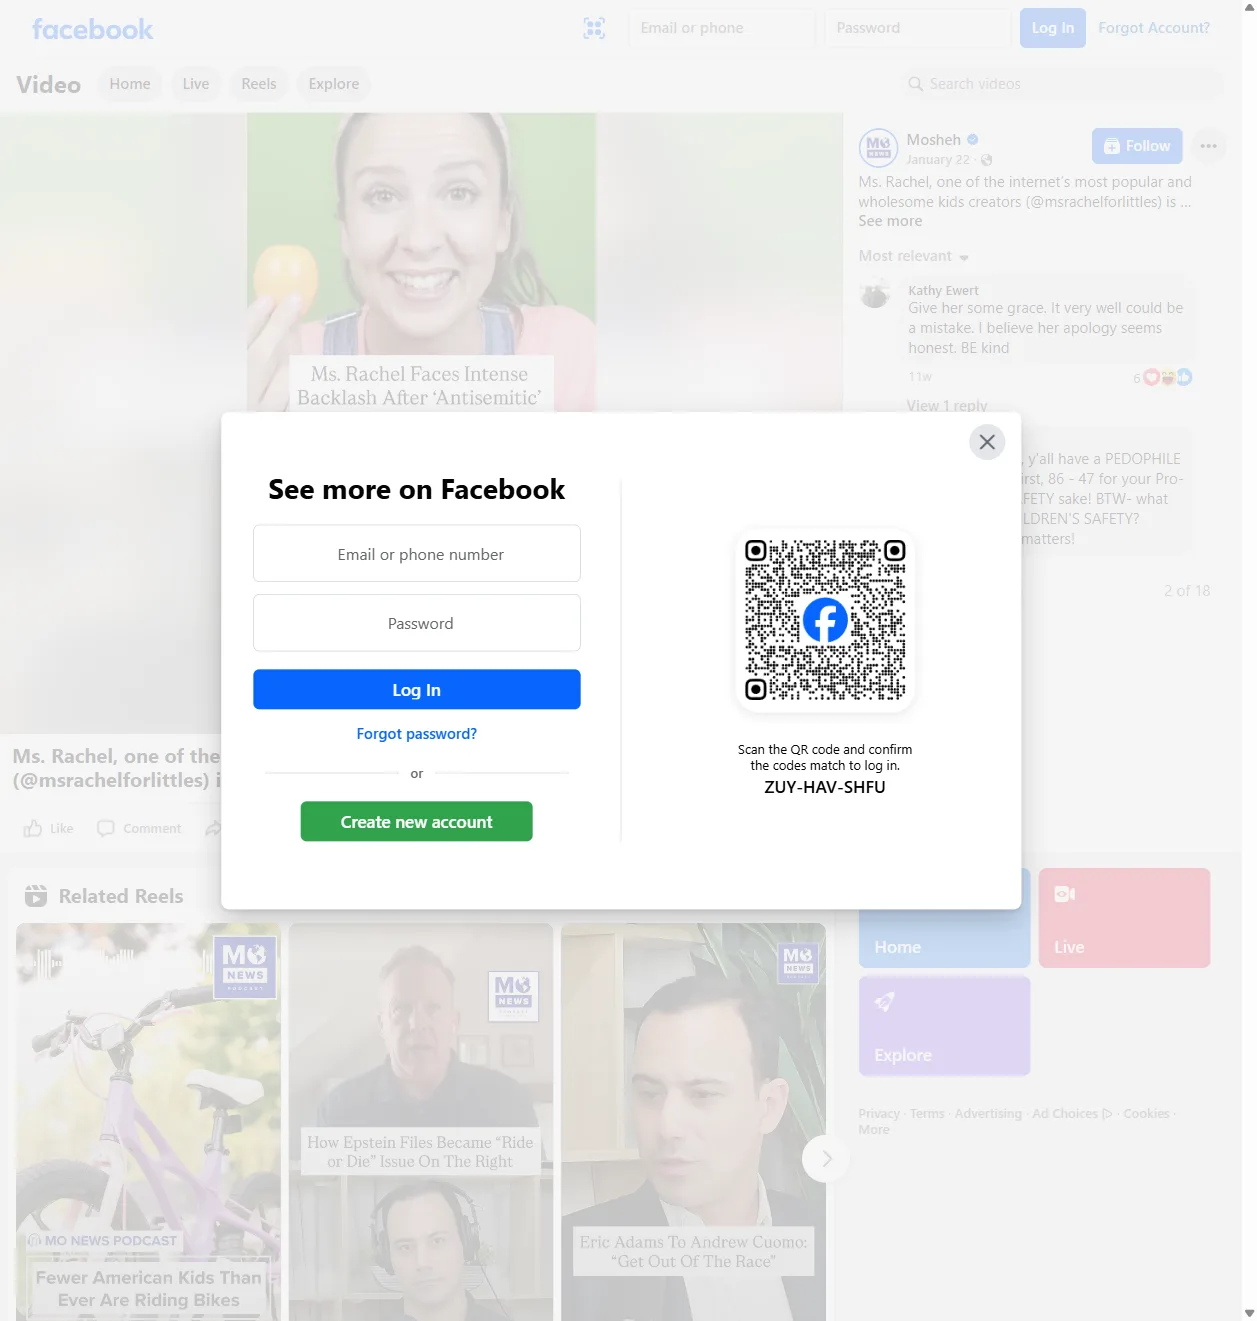Click the Ms. Rachel video player
The height and width of the screenshot is (1321, 1257).
(421, 262)
